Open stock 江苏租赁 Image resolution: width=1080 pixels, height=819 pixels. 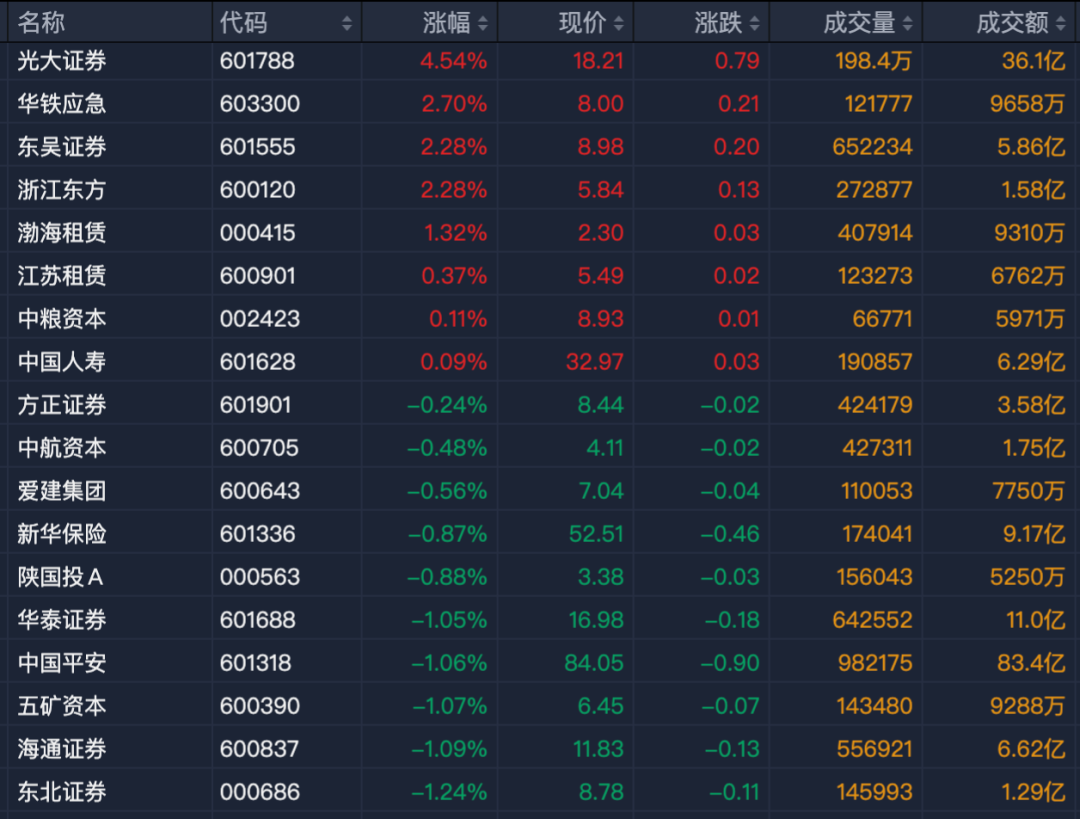62,276
